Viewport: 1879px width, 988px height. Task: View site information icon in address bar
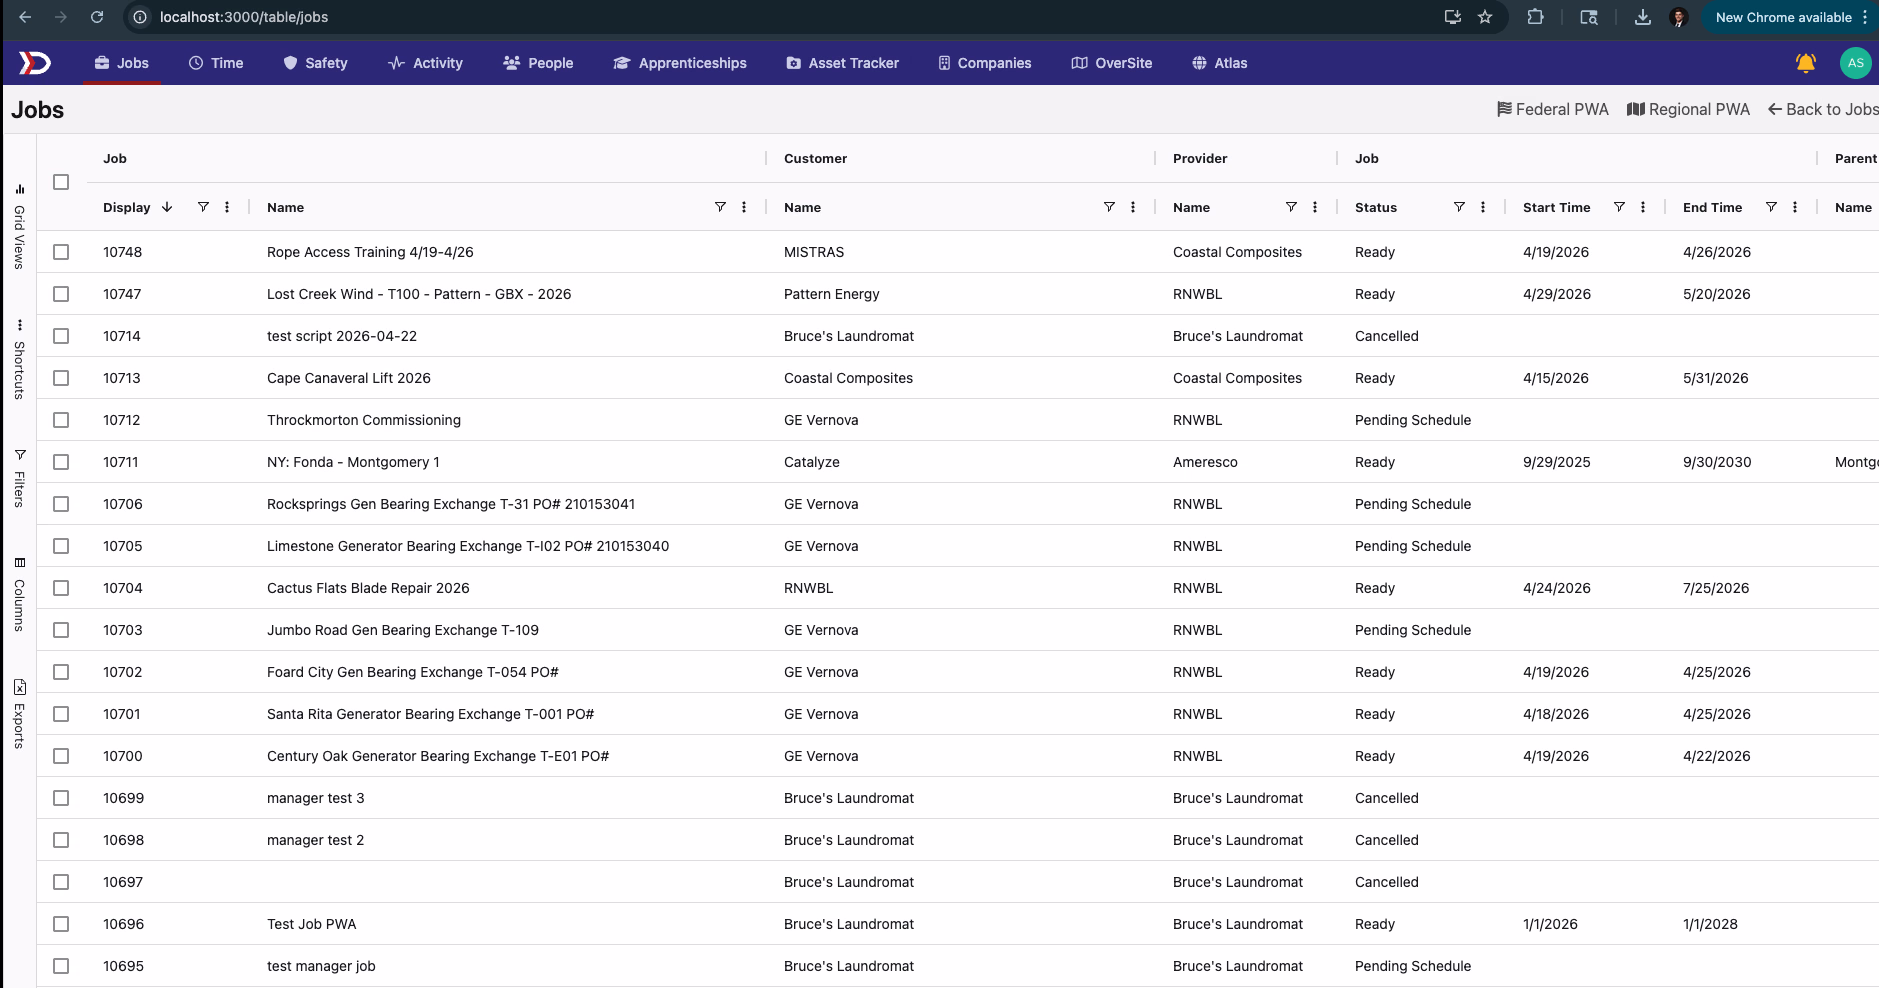click(x=140, y=17)
